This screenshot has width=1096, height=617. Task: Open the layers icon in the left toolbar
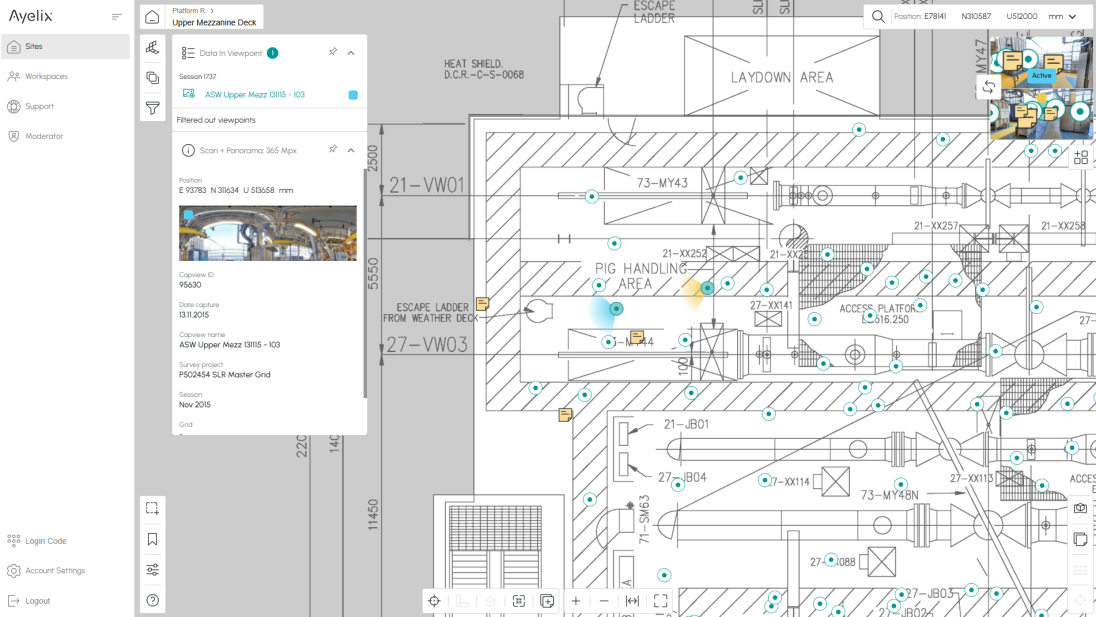click(152, 78)
